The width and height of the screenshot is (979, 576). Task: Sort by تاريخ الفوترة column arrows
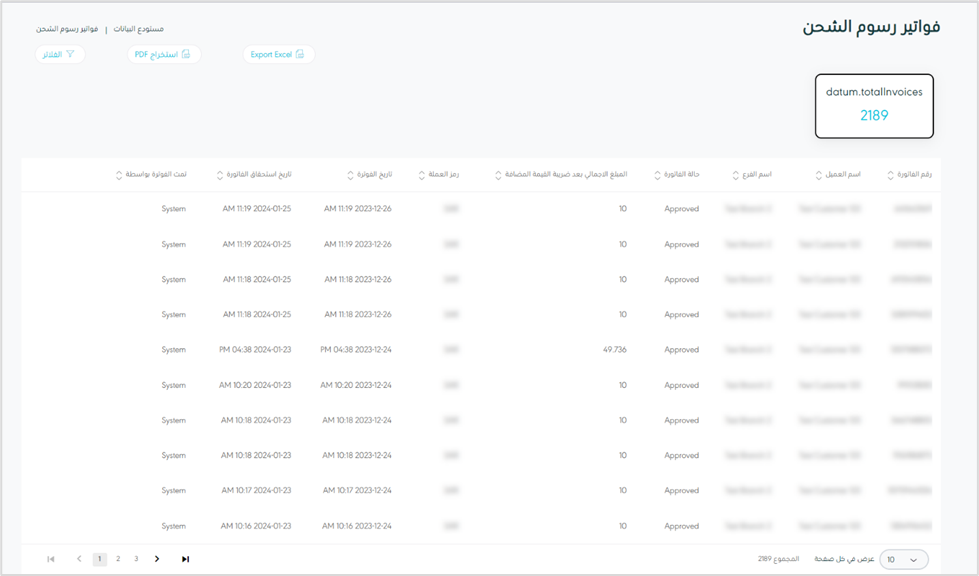351,175
